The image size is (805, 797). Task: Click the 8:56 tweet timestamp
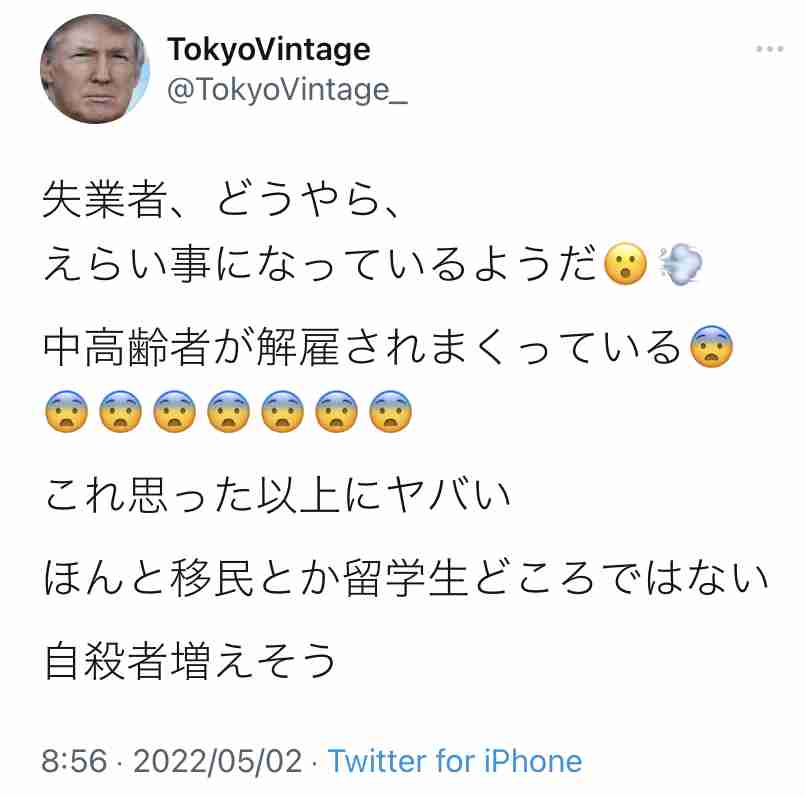tap(74, 761)
